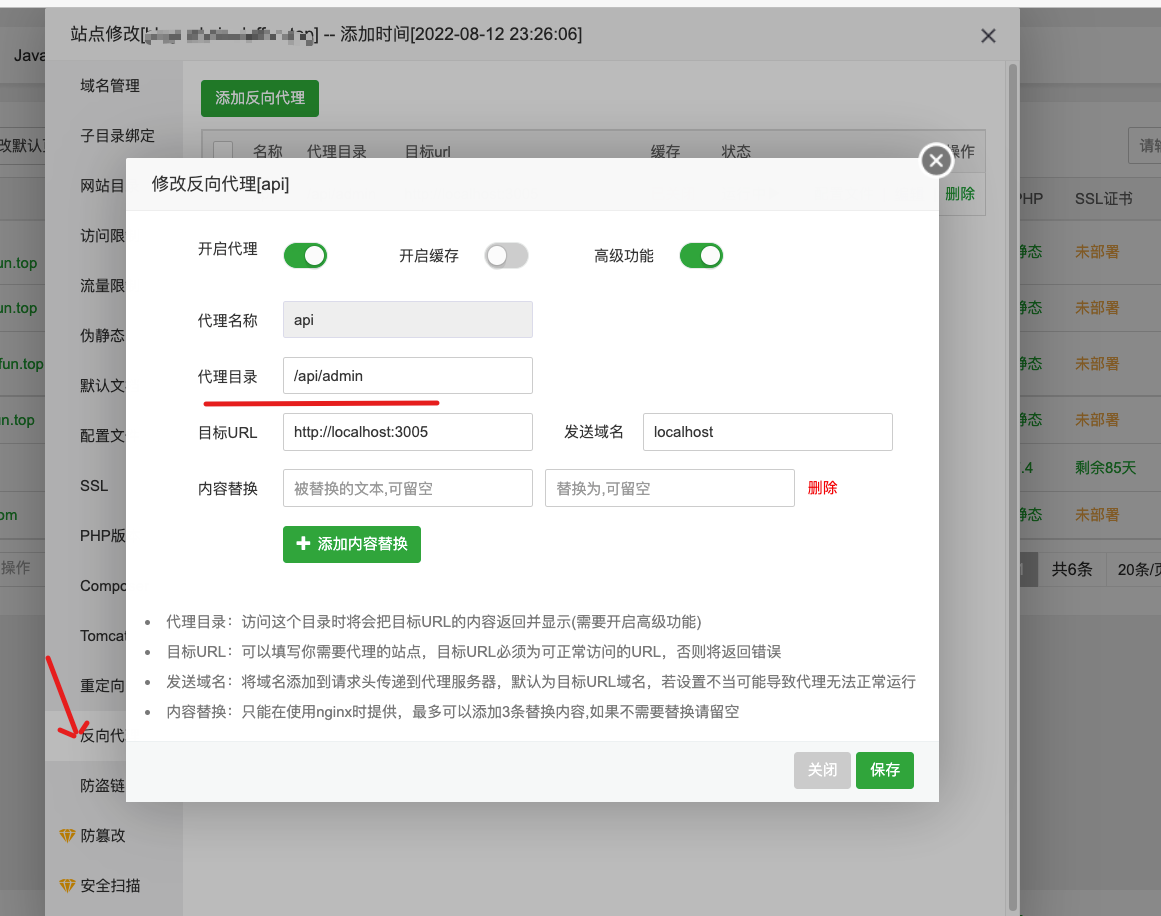Save the proxy settings with 保存

tap(884, 770)
